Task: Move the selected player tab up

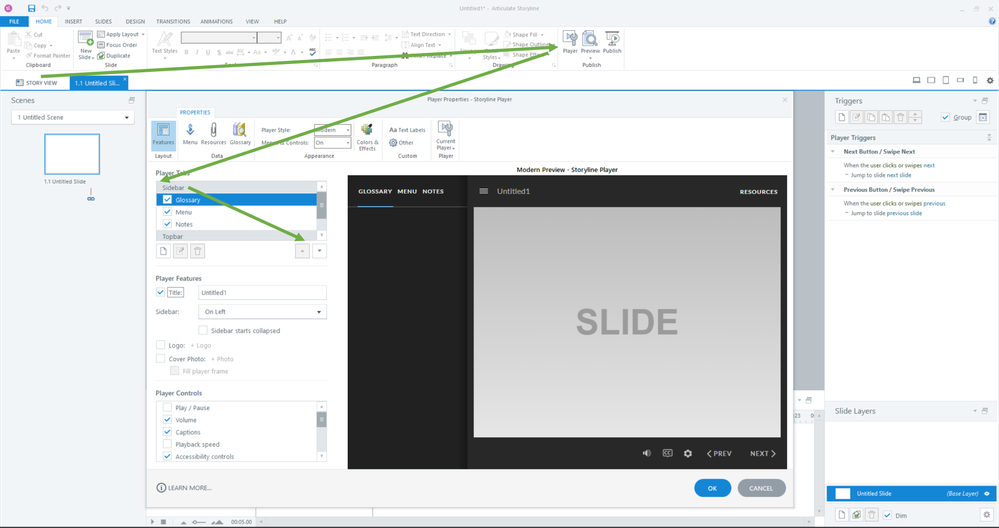Action: click(303, 251)
